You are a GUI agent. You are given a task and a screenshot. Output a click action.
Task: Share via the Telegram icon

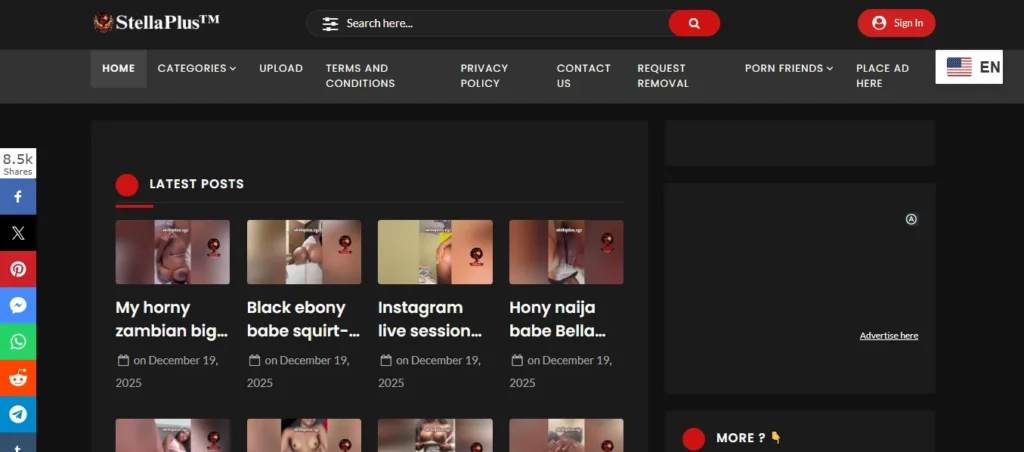[18, 413]
